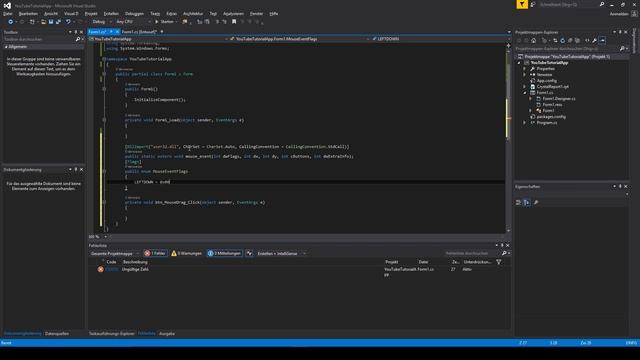Viewport: 640px width, 360px height.
Task: Open the YouTubeTutorialApp project navigation dropdown
Action: [x=158, y=39]
